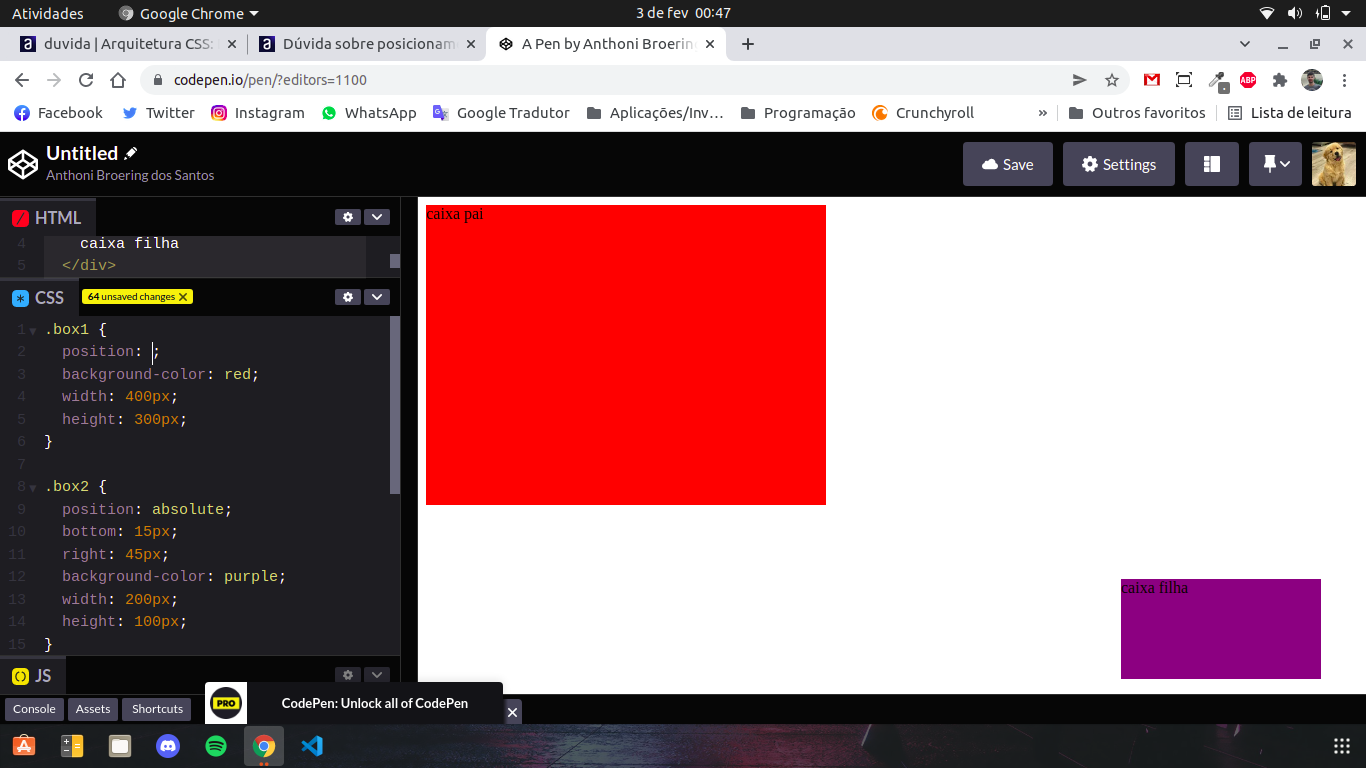Open Crunchyroll bookmark
The width and height of the screenshot is (1366, 768).
[923, 113]
